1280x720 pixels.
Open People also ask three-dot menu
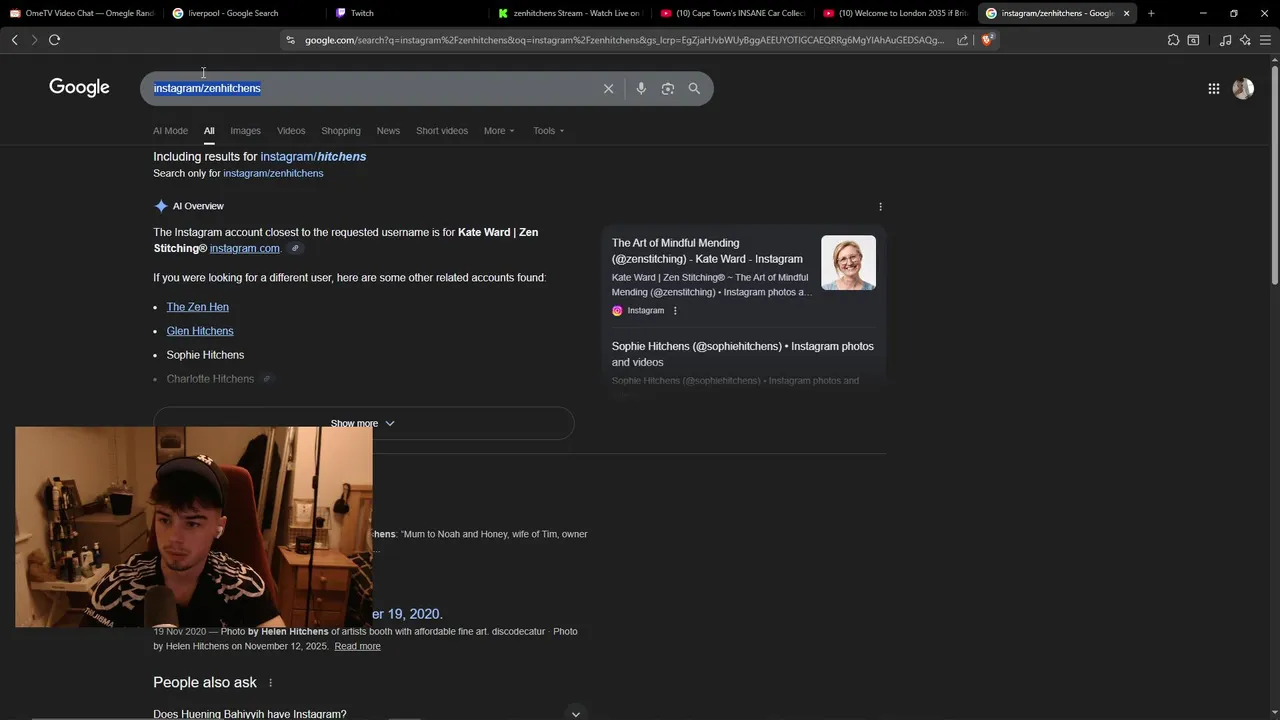[x=270, y=683]
